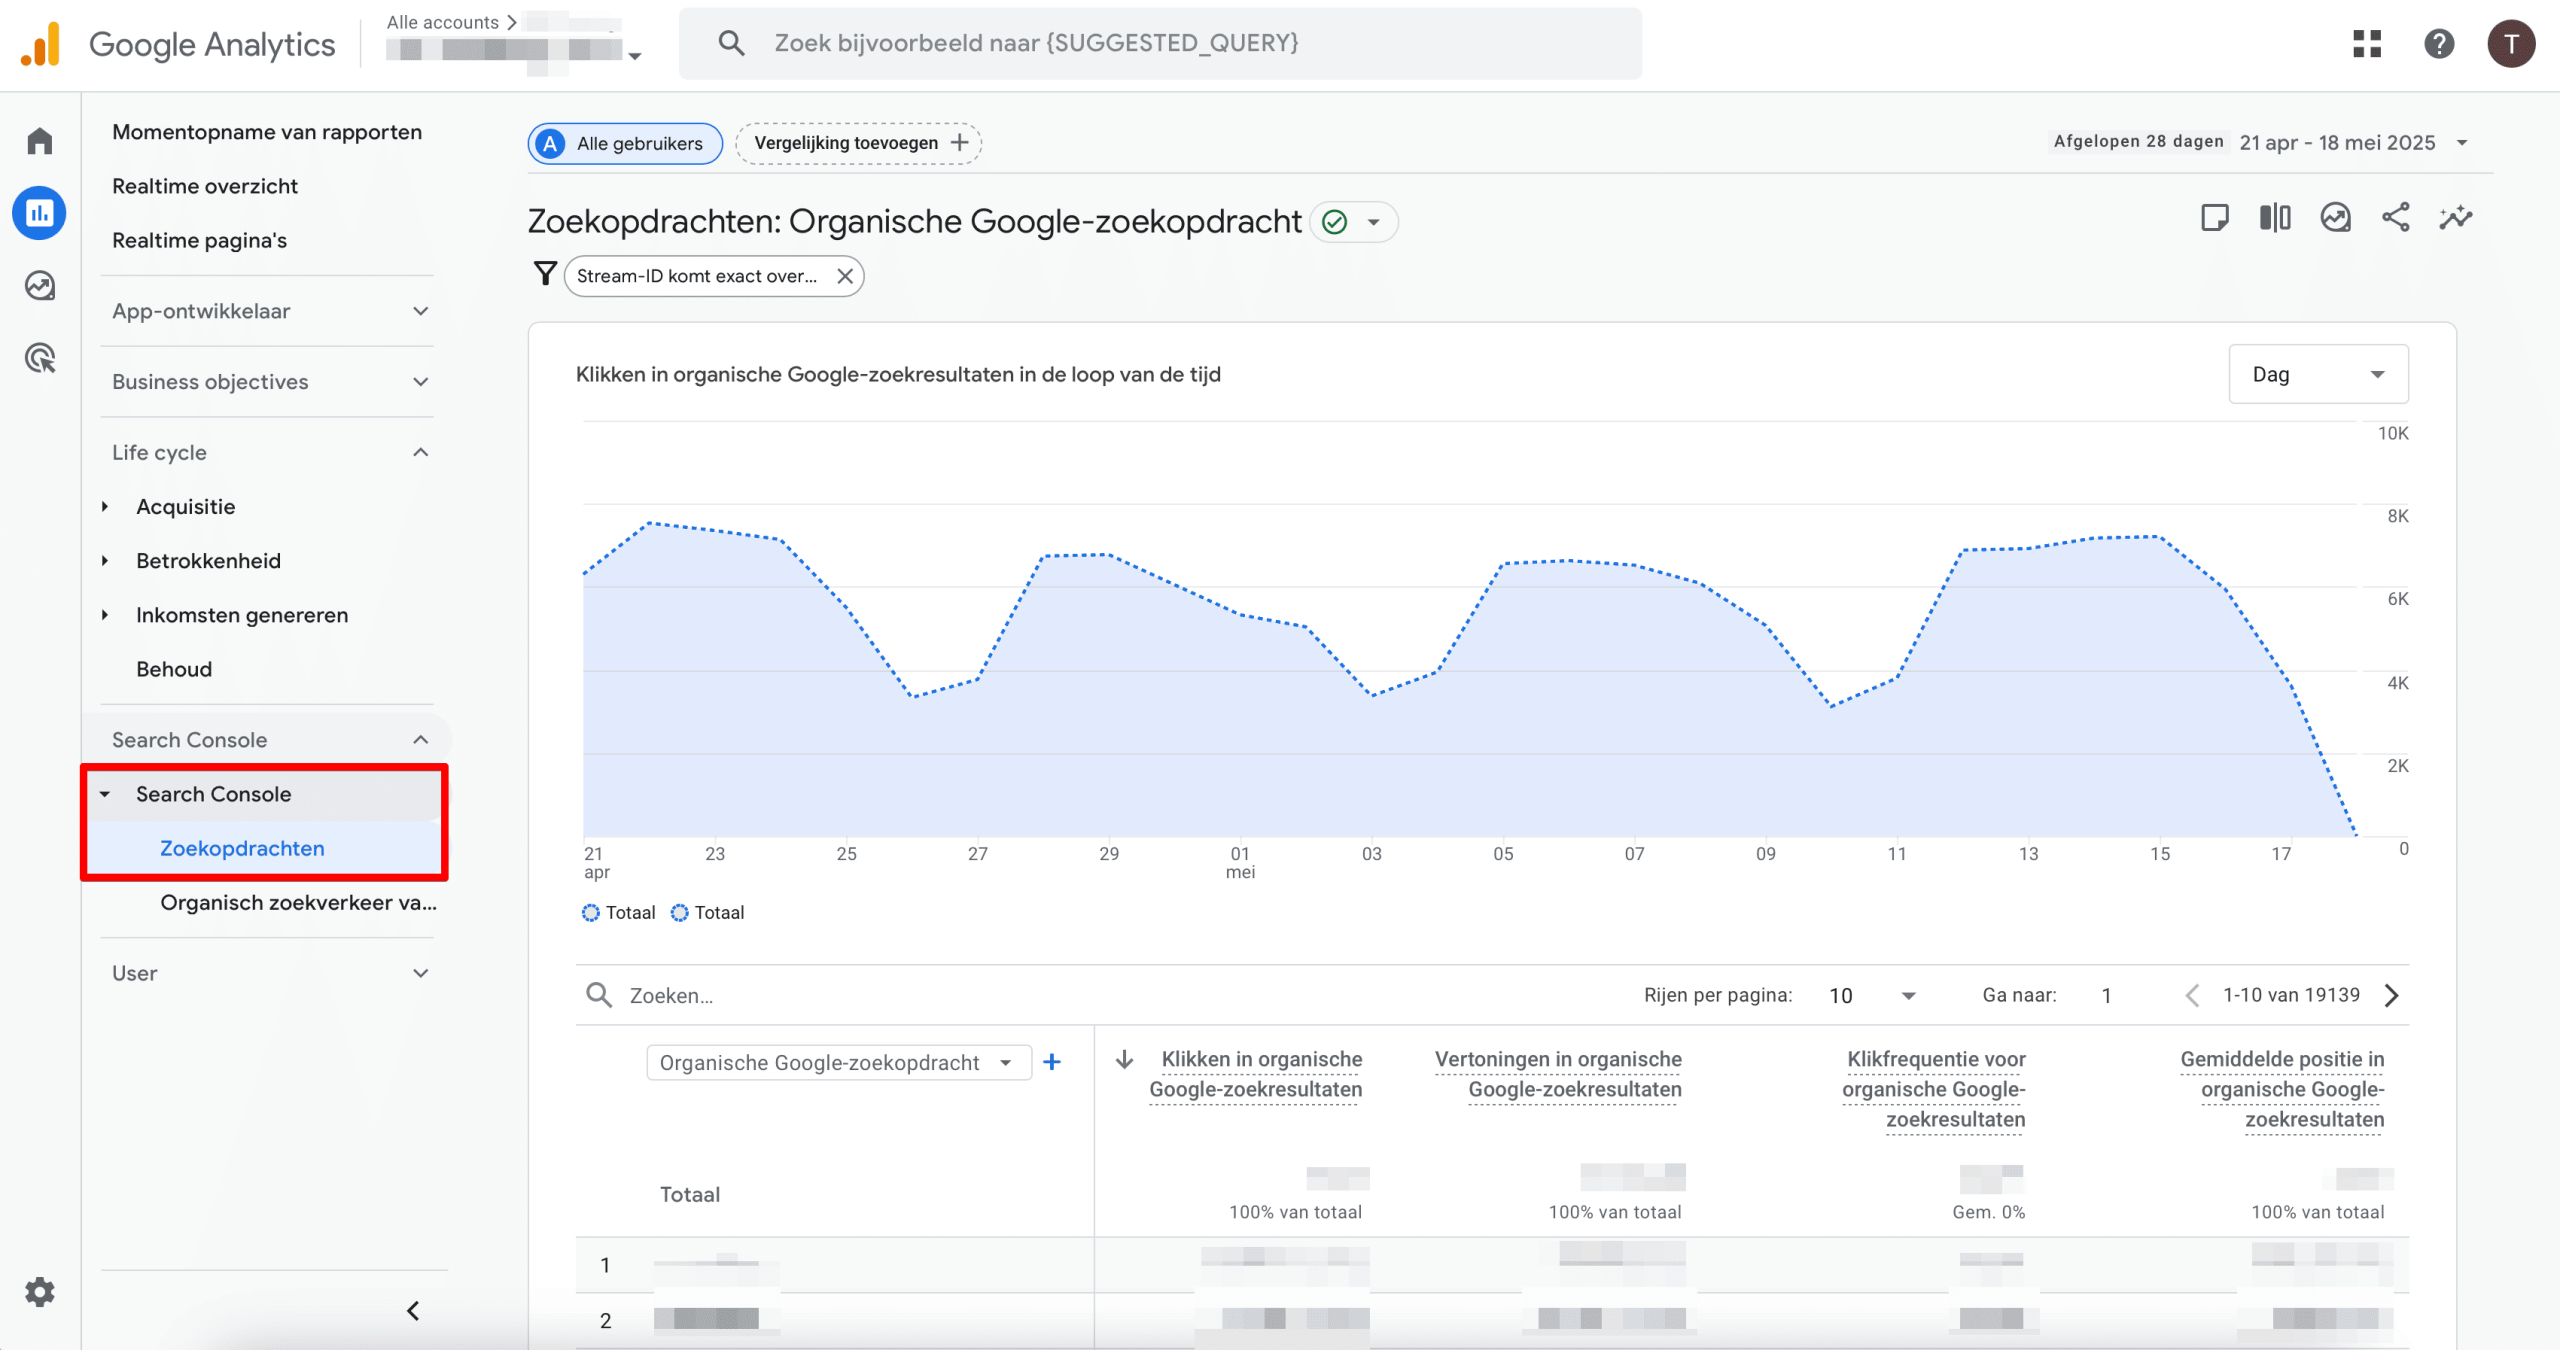Screen dimensions: 2560x1350
Task: Open the Insights chart icon in report toolbar
Action: pos(2335,217)
